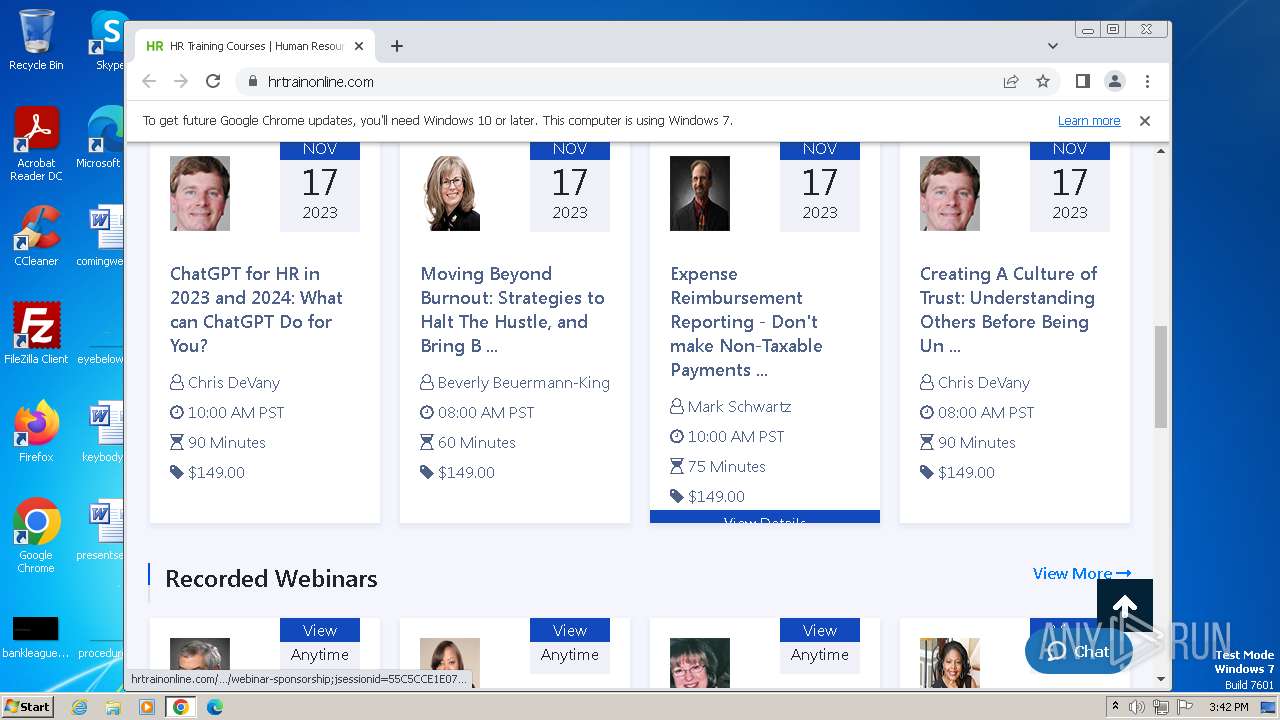Open Google Chrome desktop icon
Image resolution: width=1280 pixels, height=720 pixels.
click(36, 535)
